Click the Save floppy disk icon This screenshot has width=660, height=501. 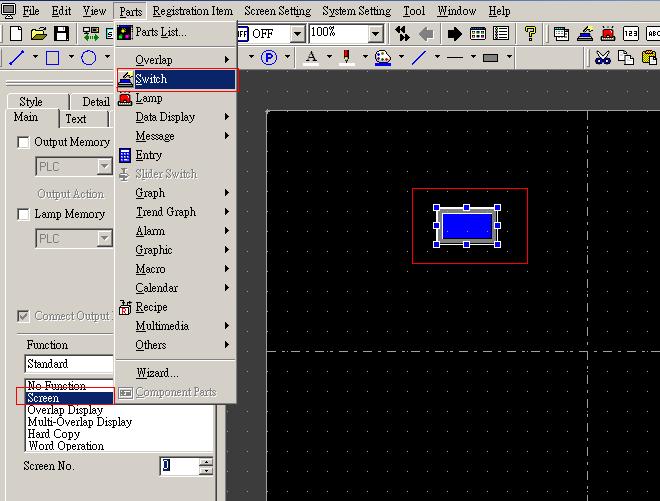(62, 34)
